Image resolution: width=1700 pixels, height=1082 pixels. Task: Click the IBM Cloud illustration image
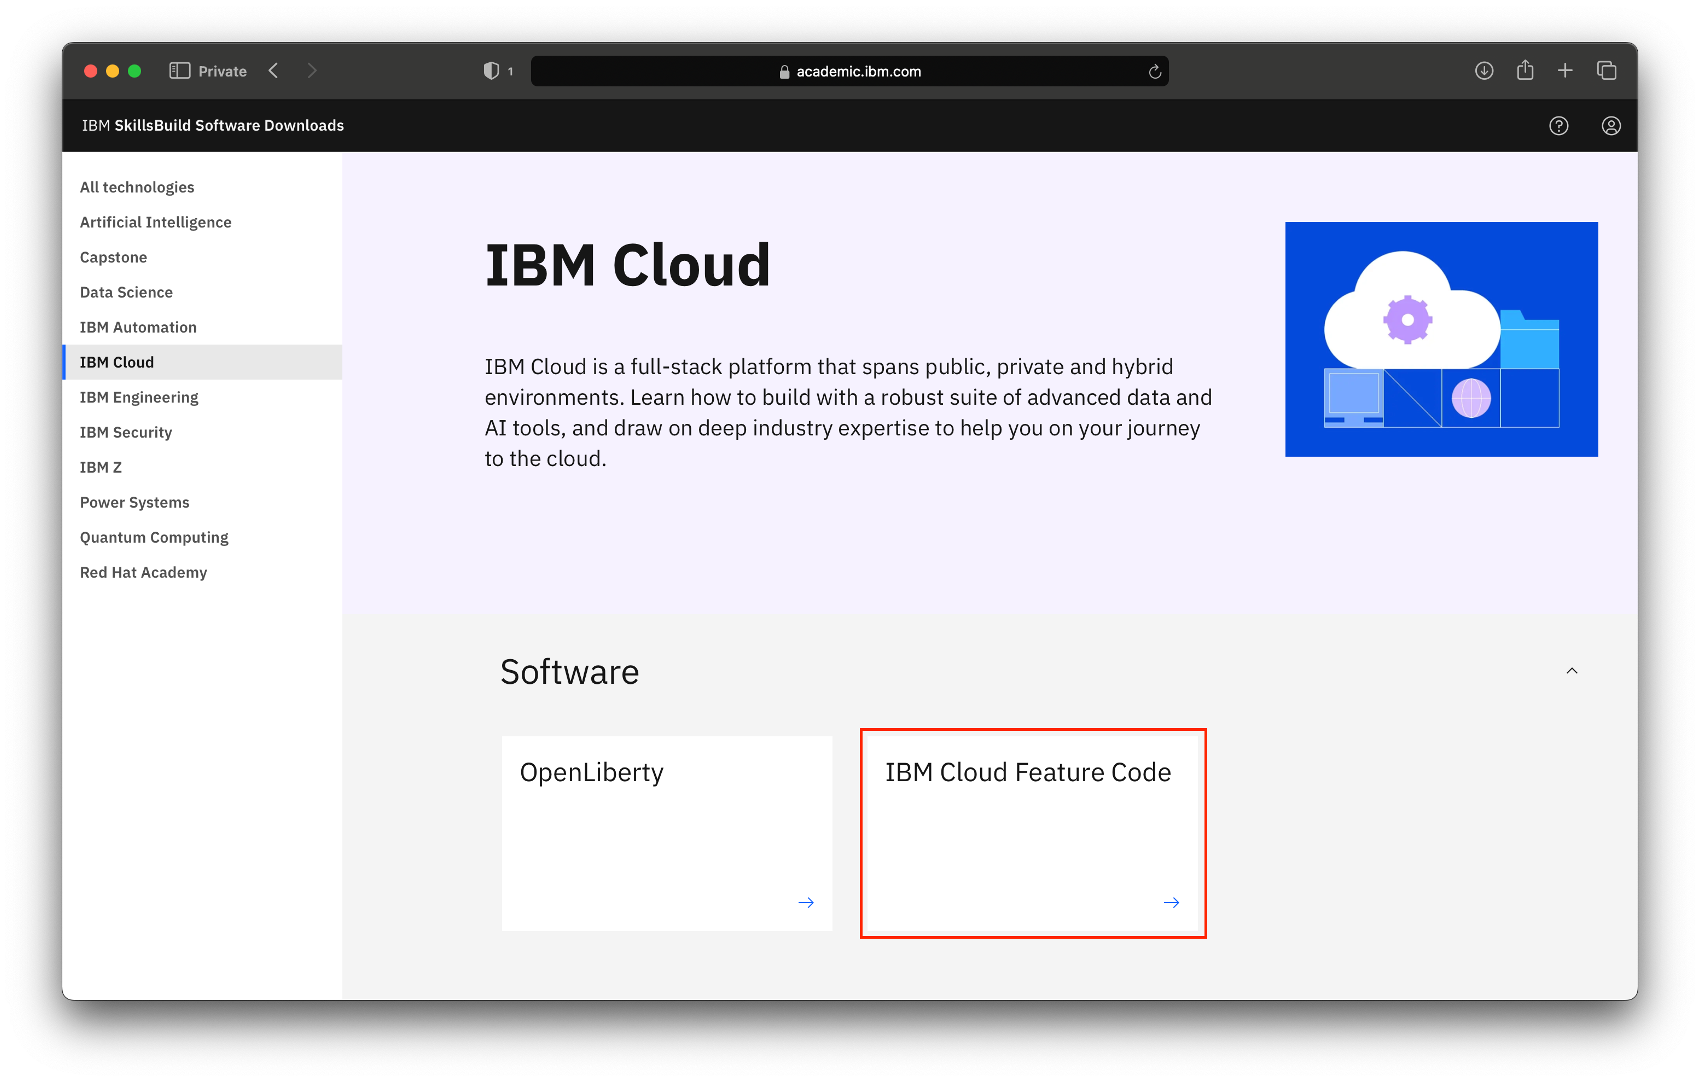tap(1441, 339)
